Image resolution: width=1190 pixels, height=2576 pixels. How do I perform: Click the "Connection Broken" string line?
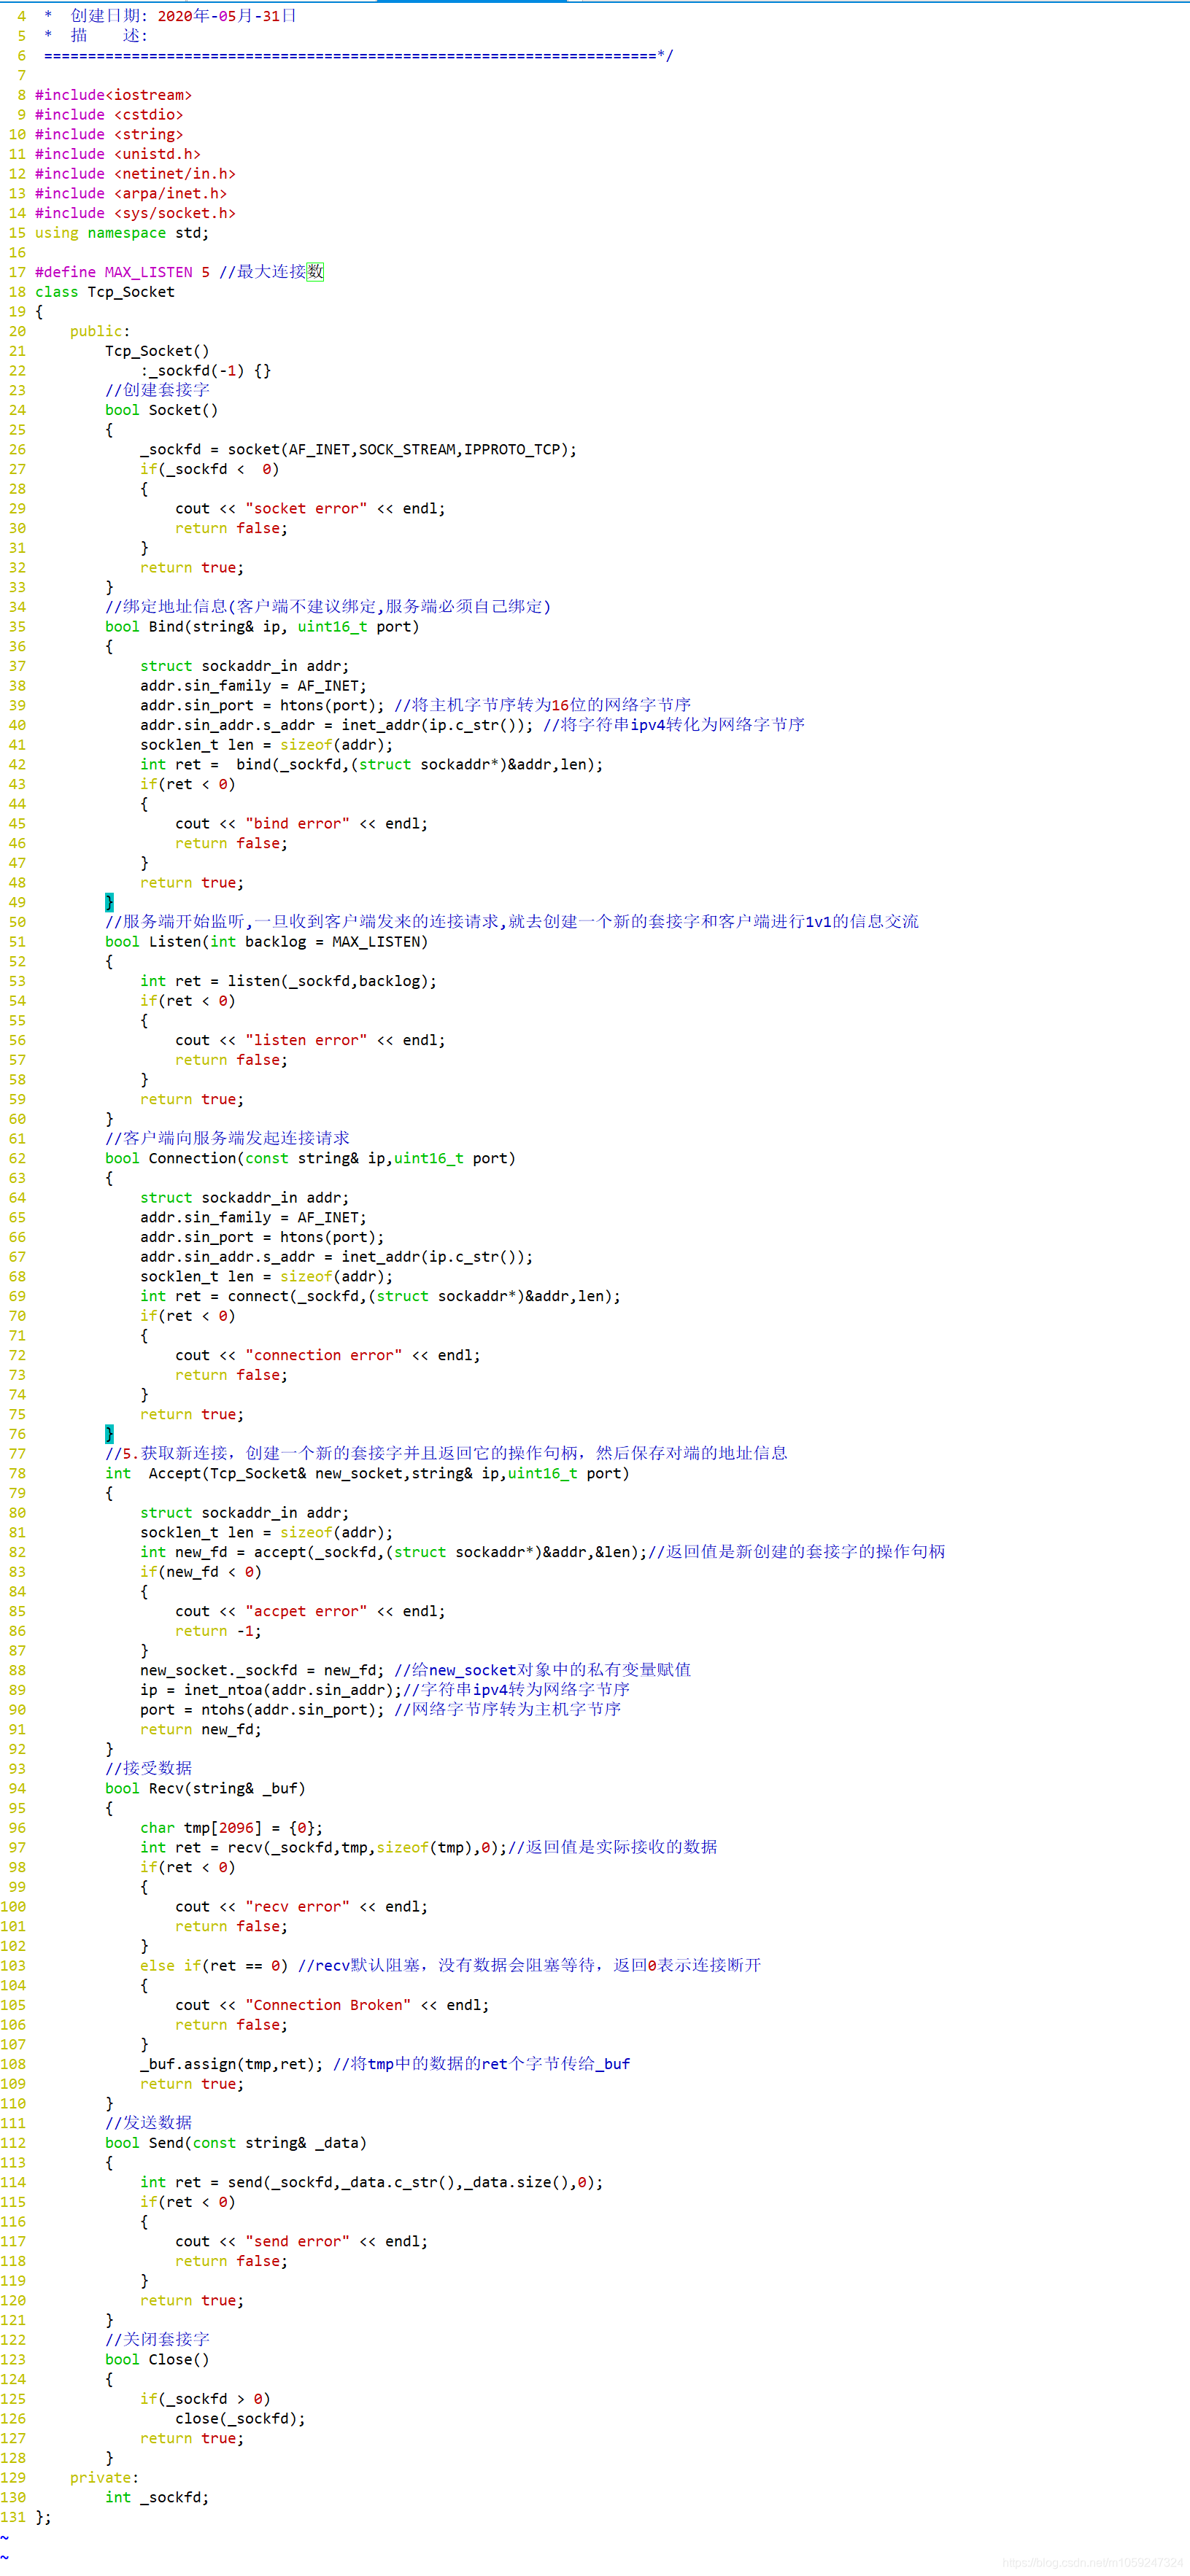pyautogui.click(x=332, y=2005)
